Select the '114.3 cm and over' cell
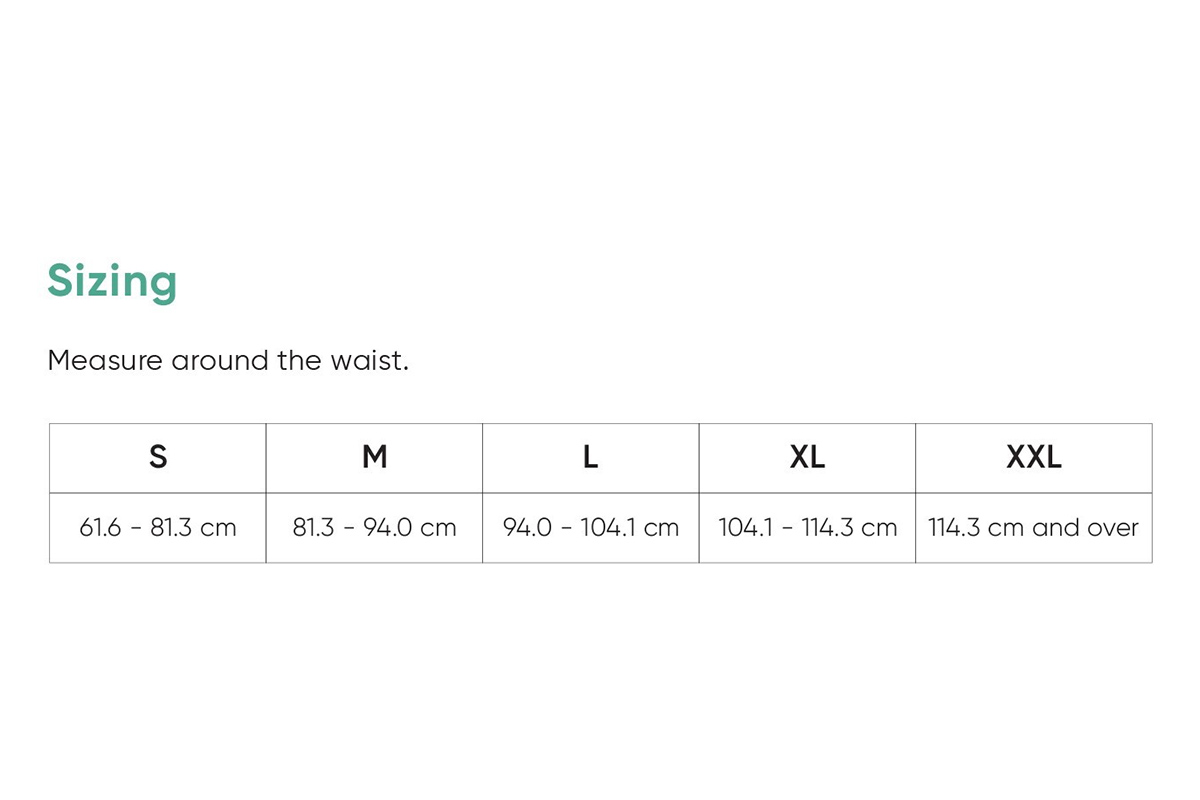1200x800 pixels. [x=1033, y=528]
